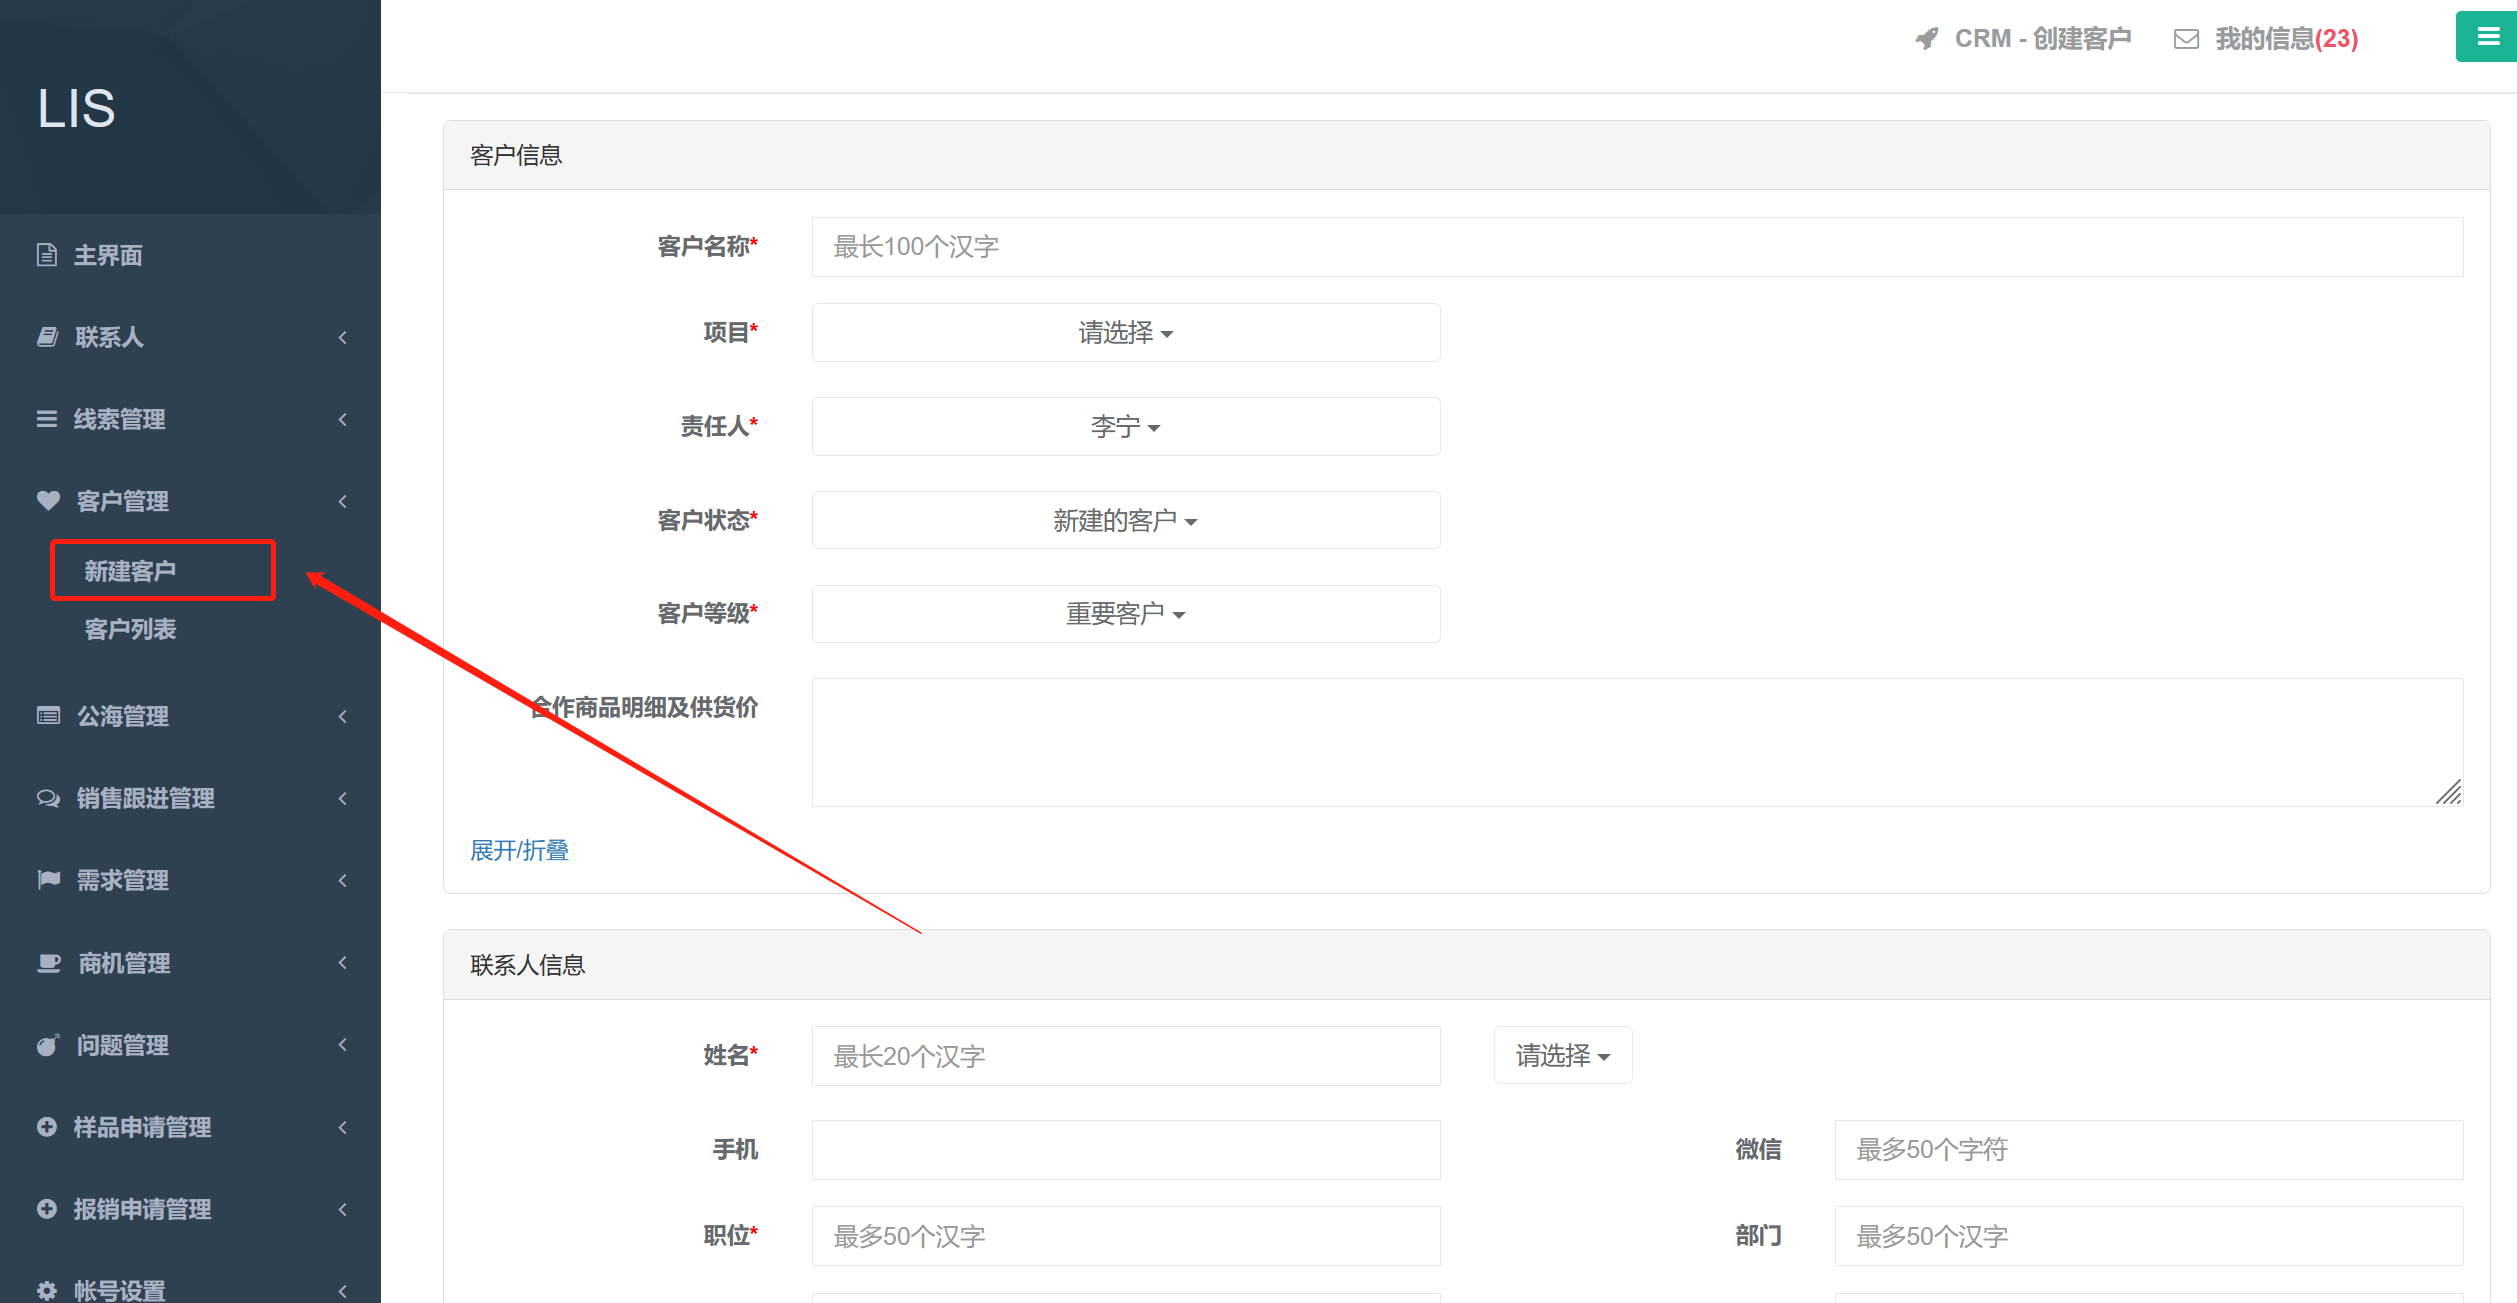Screen dimensions: 2517x1303
Task: Expand the 需求管理 menu chevron
Action: coord(343,880)
